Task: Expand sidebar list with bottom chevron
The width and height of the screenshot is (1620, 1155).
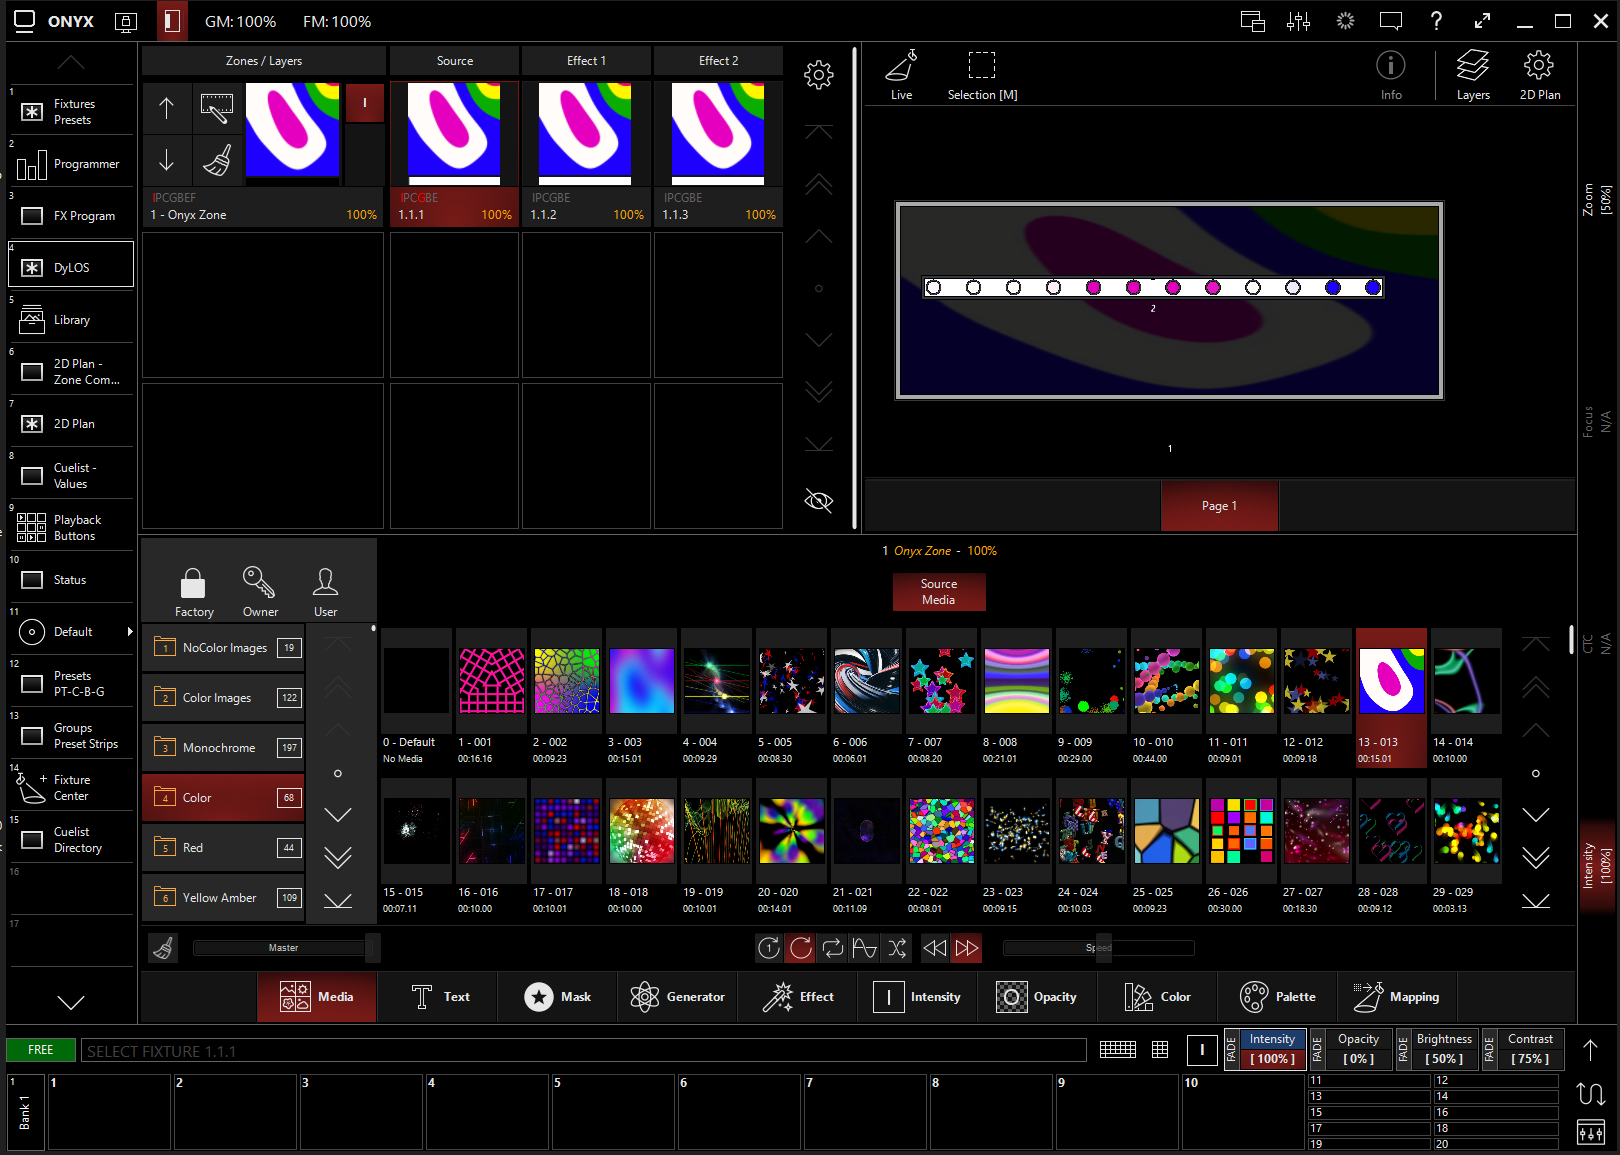Action: tap(71, 1001)
